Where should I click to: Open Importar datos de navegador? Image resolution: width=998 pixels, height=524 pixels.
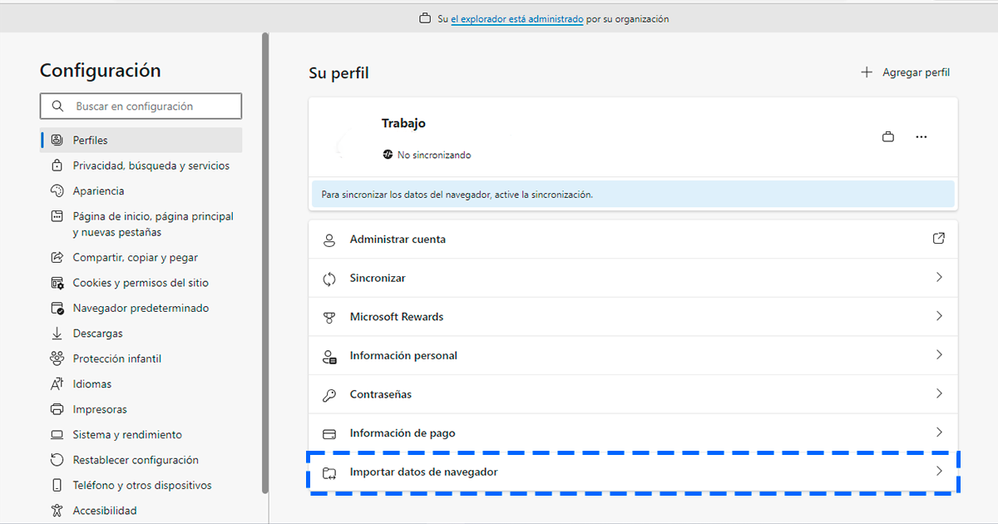point(633,472)
